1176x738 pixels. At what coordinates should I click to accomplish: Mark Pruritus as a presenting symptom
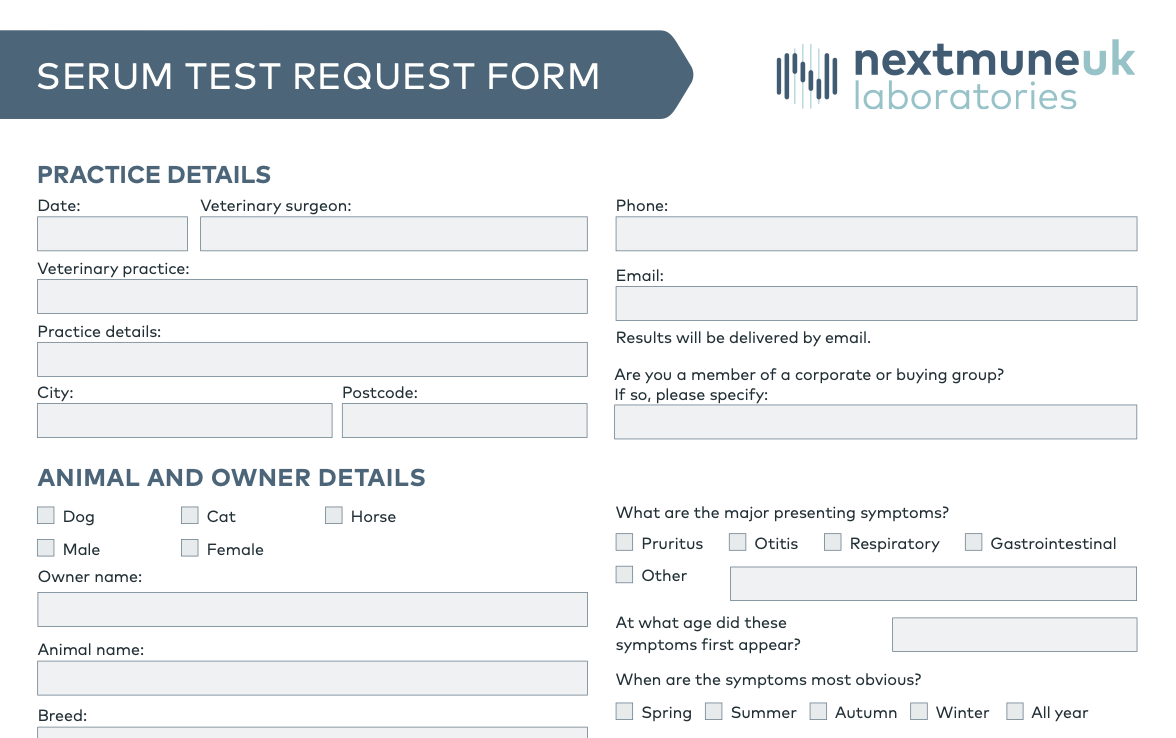tap(624, 542)
